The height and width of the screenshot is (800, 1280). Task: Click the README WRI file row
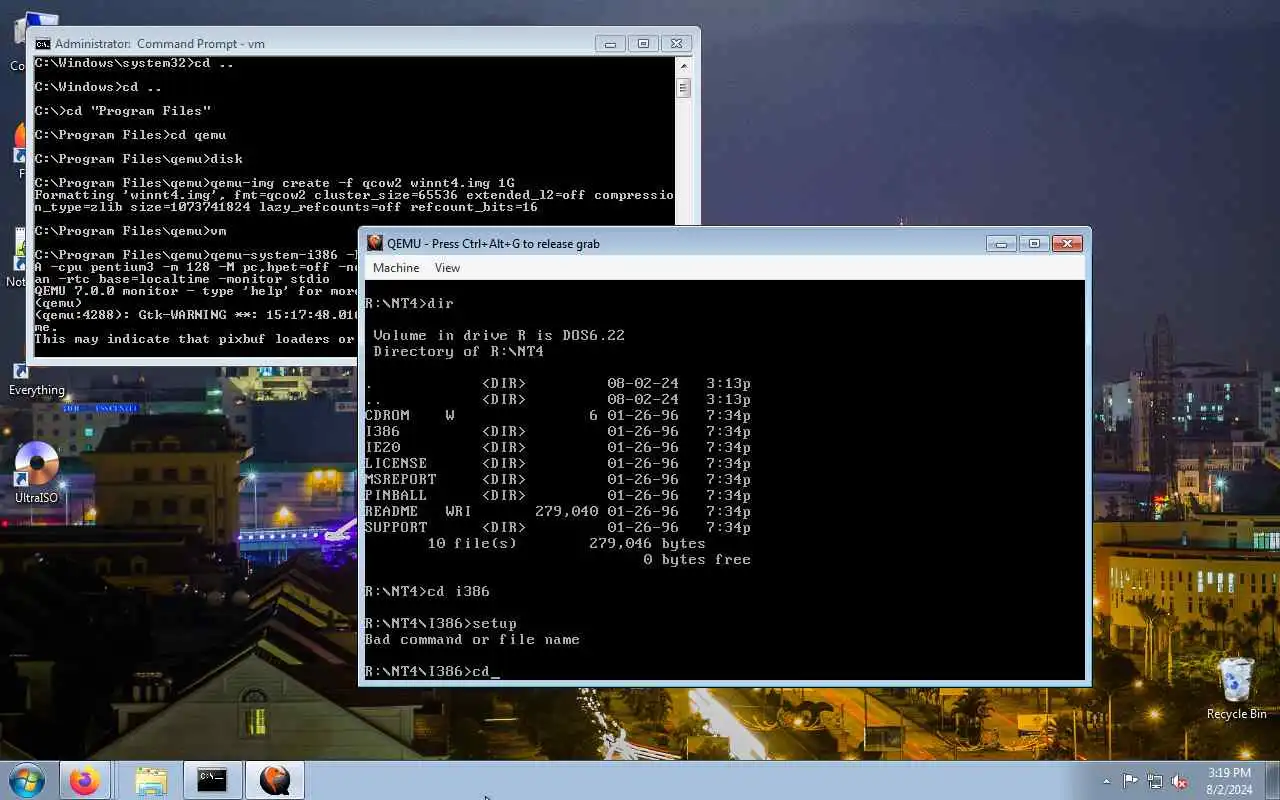[558, 511]
